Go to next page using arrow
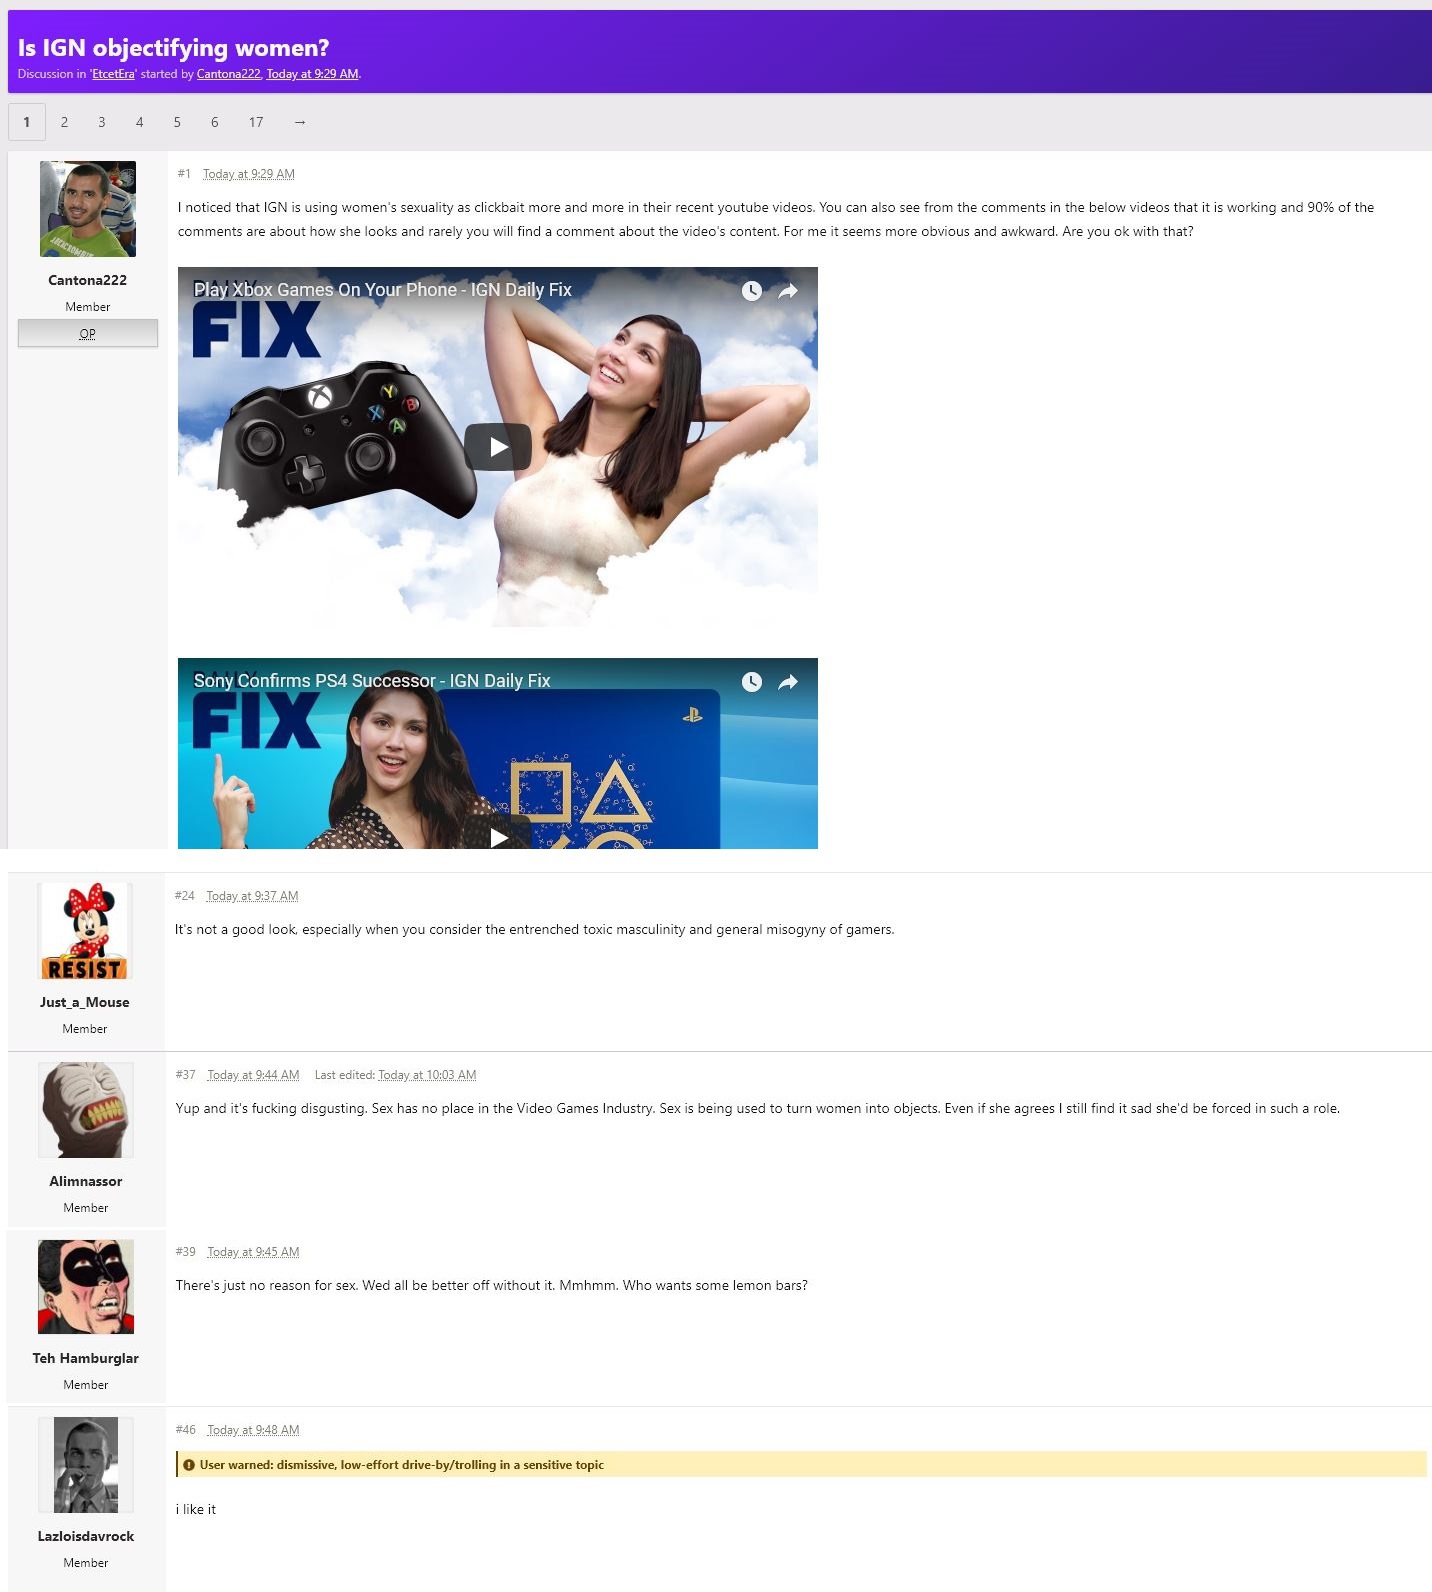 tap(299, 122)
